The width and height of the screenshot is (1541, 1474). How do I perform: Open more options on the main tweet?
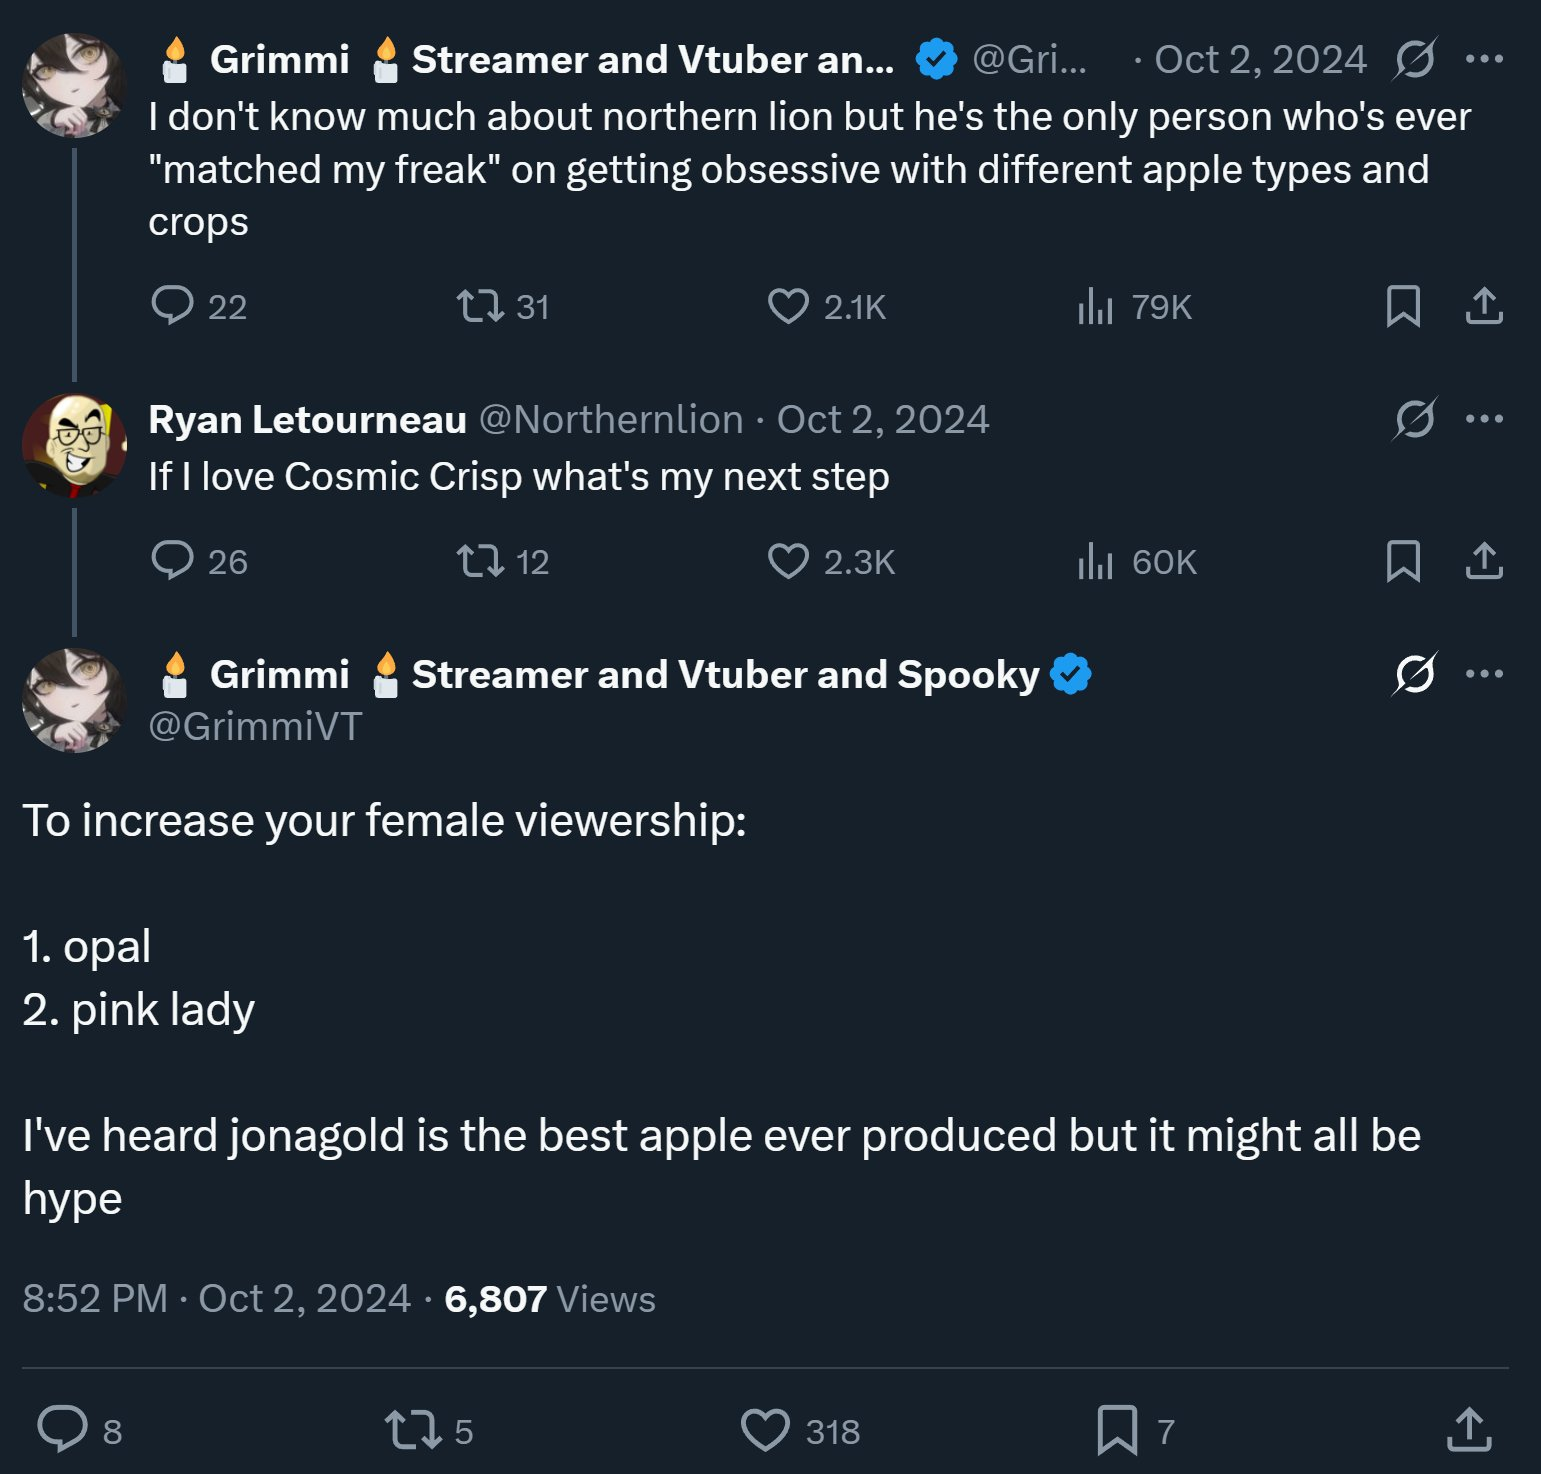[x=1484, y=674]
